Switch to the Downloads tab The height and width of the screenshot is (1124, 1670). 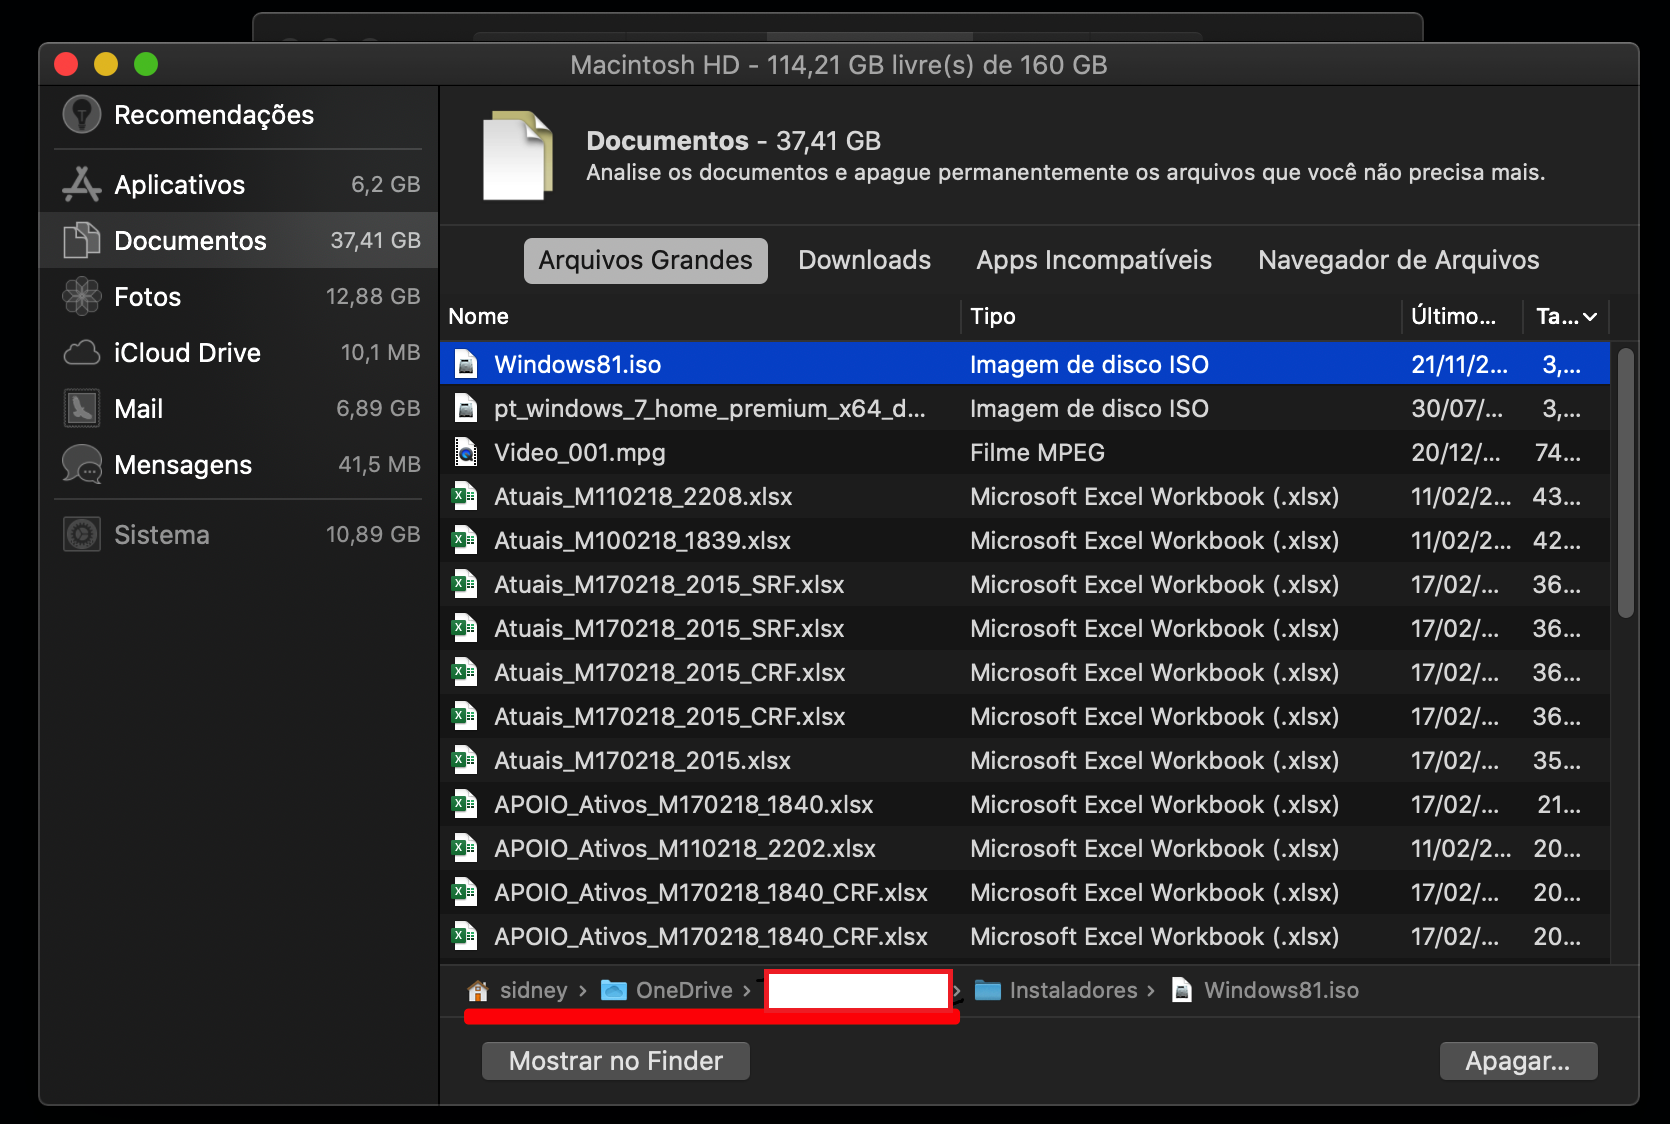point(864,260)
